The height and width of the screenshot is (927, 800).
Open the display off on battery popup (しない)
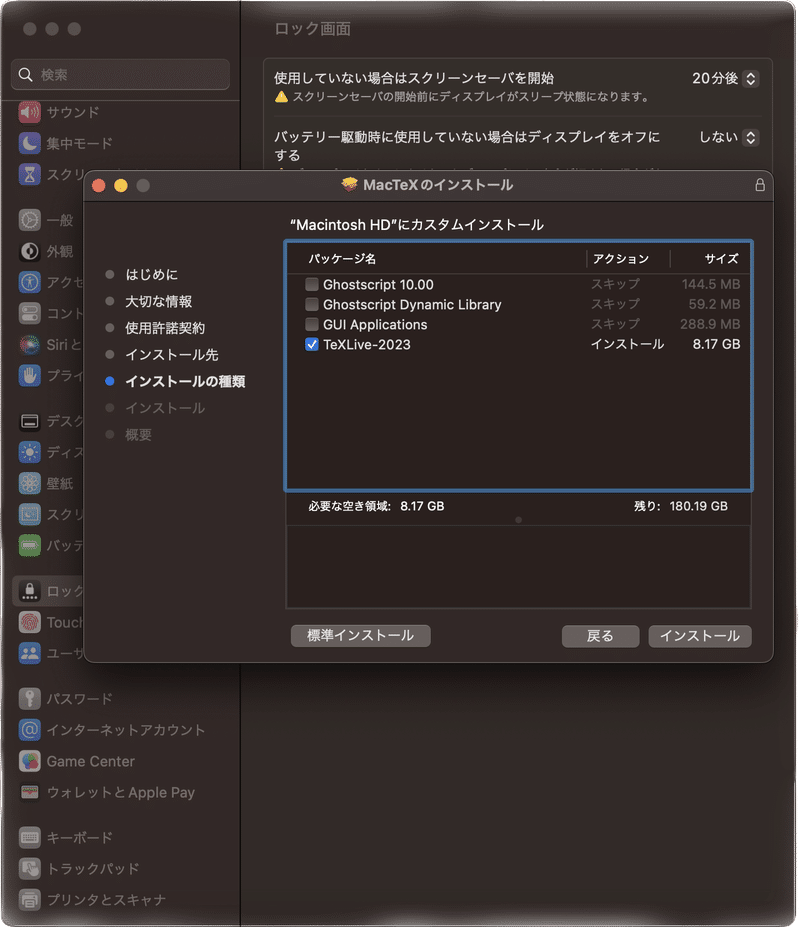pos(750,138)
